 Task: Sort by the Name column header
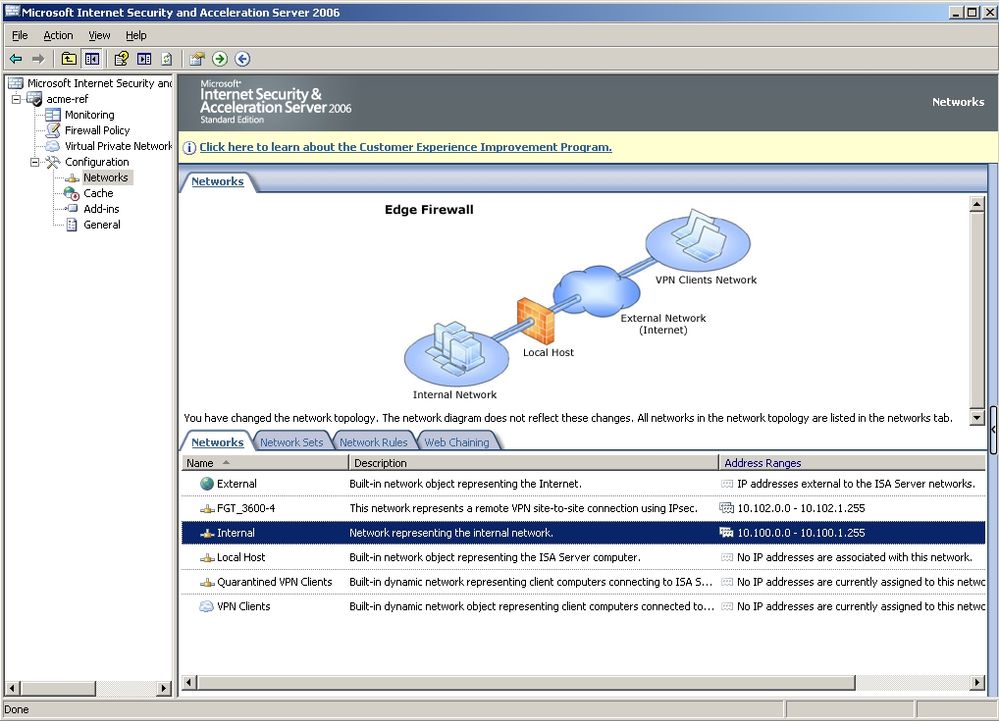pos(264,463)
